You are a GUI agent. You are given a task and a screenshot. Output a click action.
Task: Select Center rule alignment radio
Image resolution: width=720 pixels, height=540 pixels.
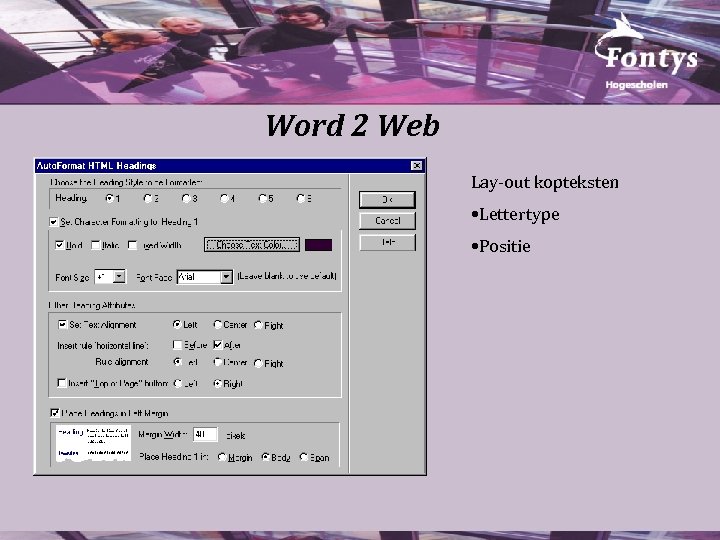click(x=218, y=362)
